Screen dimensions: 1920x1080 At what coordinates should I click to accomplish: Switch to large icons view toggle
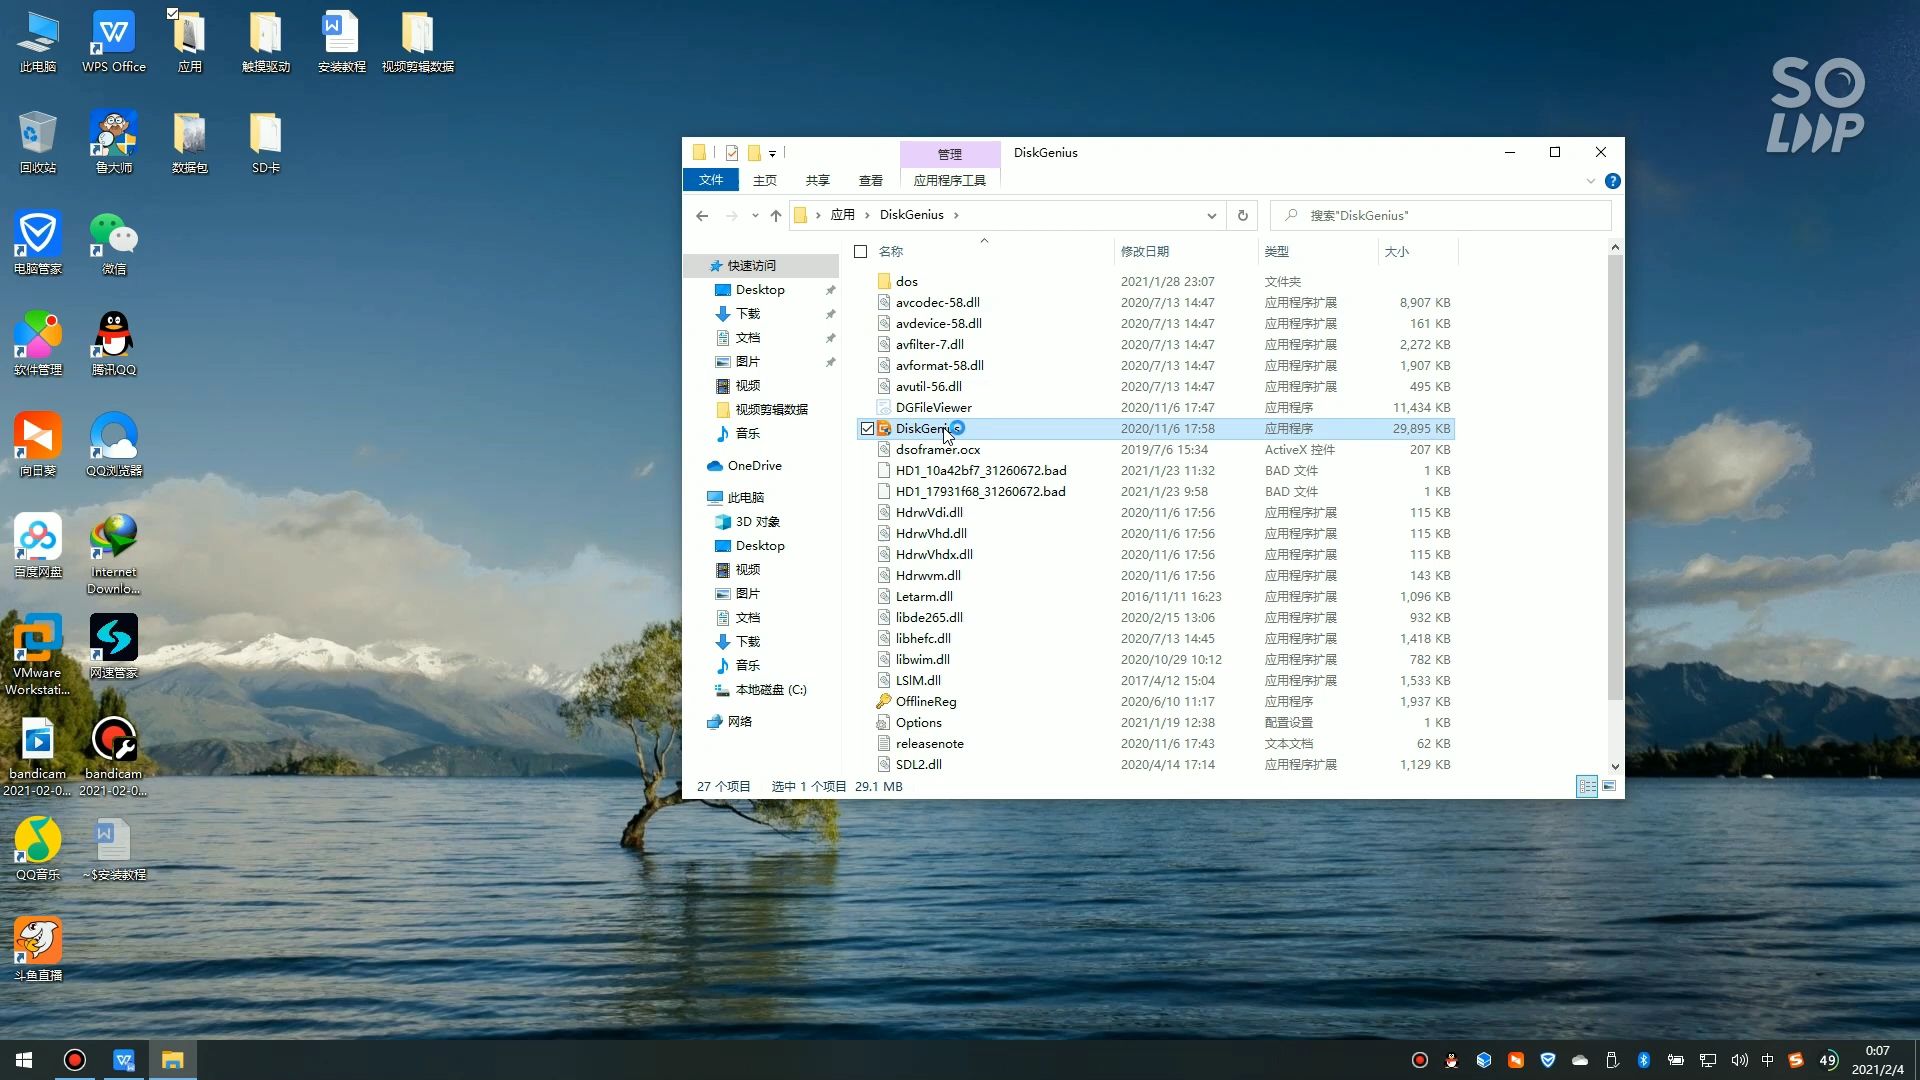tap(1609, 786)
